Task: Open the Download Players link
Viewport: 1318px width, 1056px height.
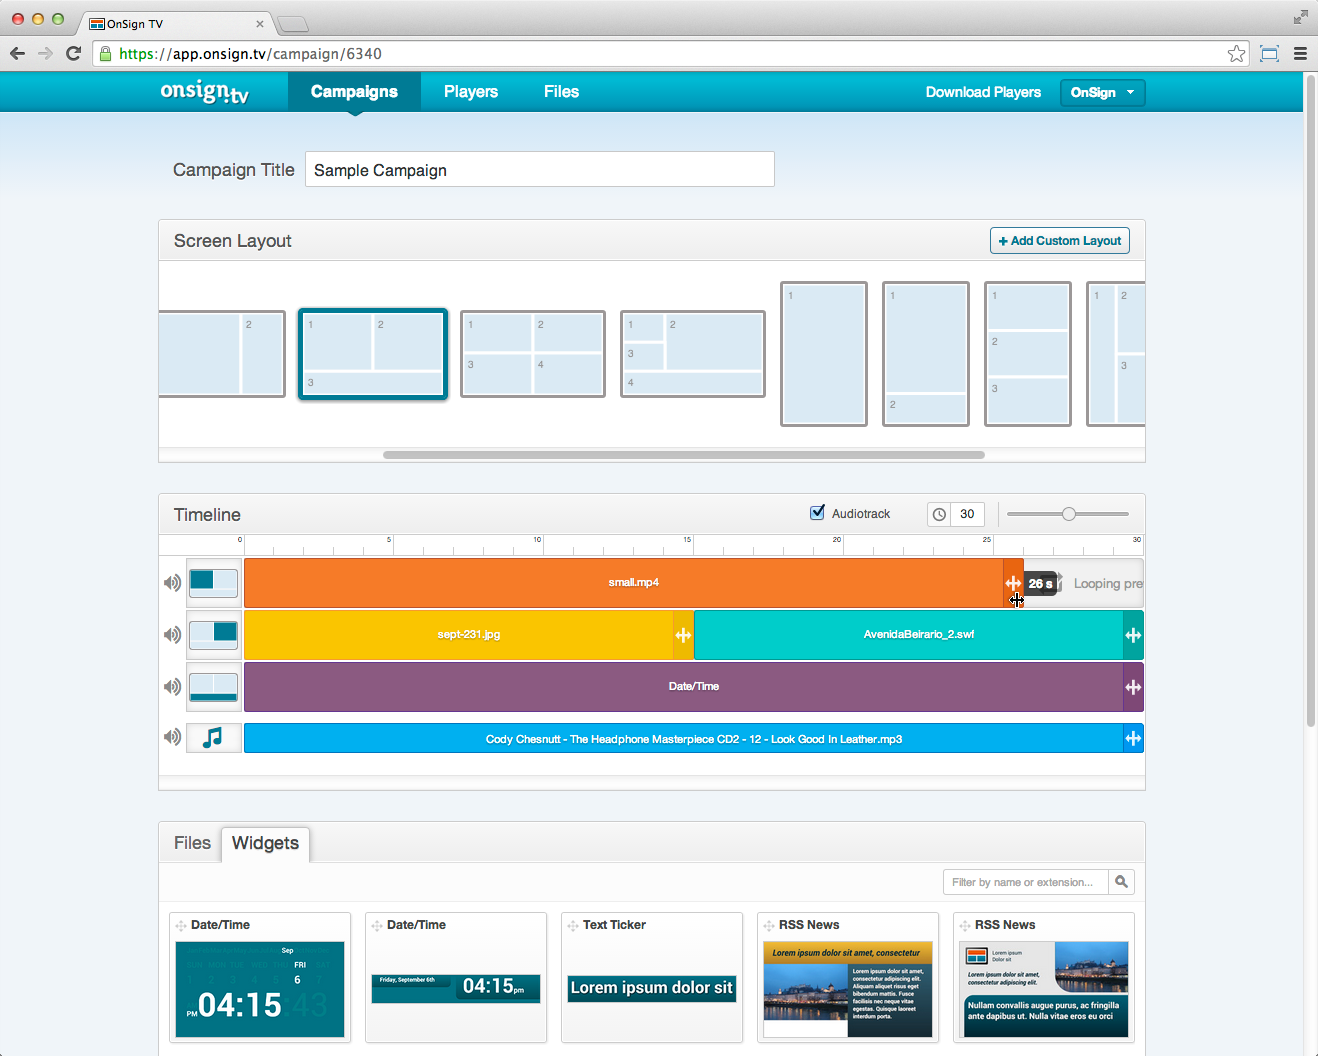Action: [983, 92]
